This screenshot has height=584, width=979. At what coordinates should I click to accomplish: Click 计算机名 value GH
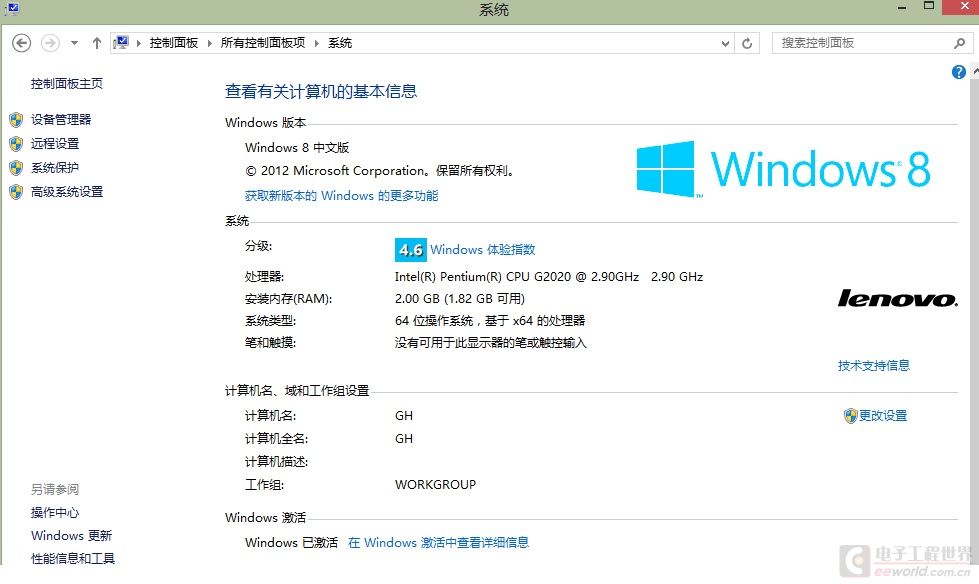tap(403, 416)
